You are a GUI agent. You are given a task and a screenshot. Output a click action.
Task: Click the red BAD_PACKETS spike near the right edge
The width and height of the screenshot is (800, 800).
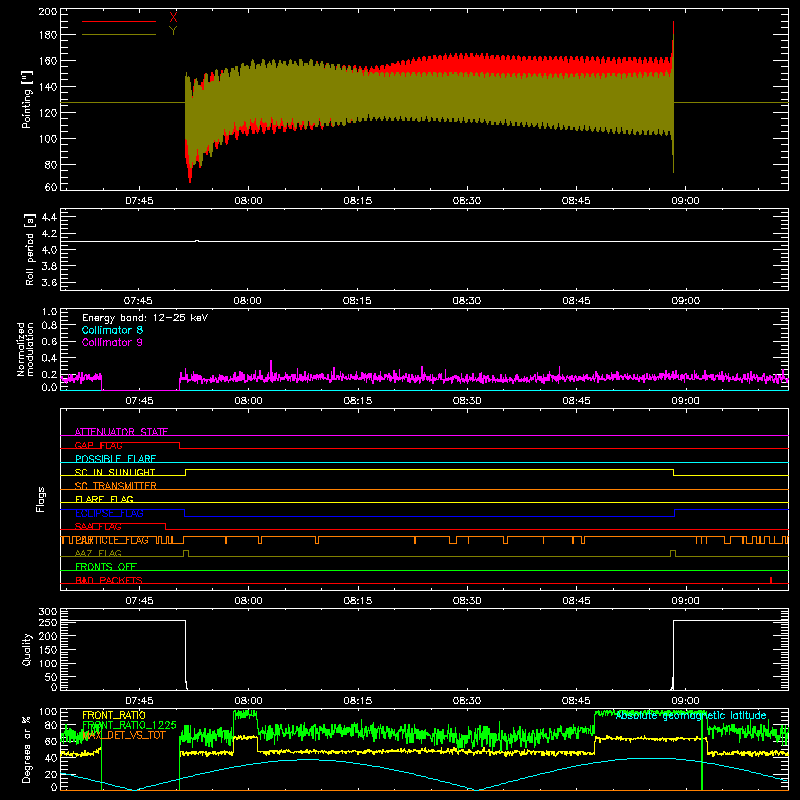click(x=771, y=580)
